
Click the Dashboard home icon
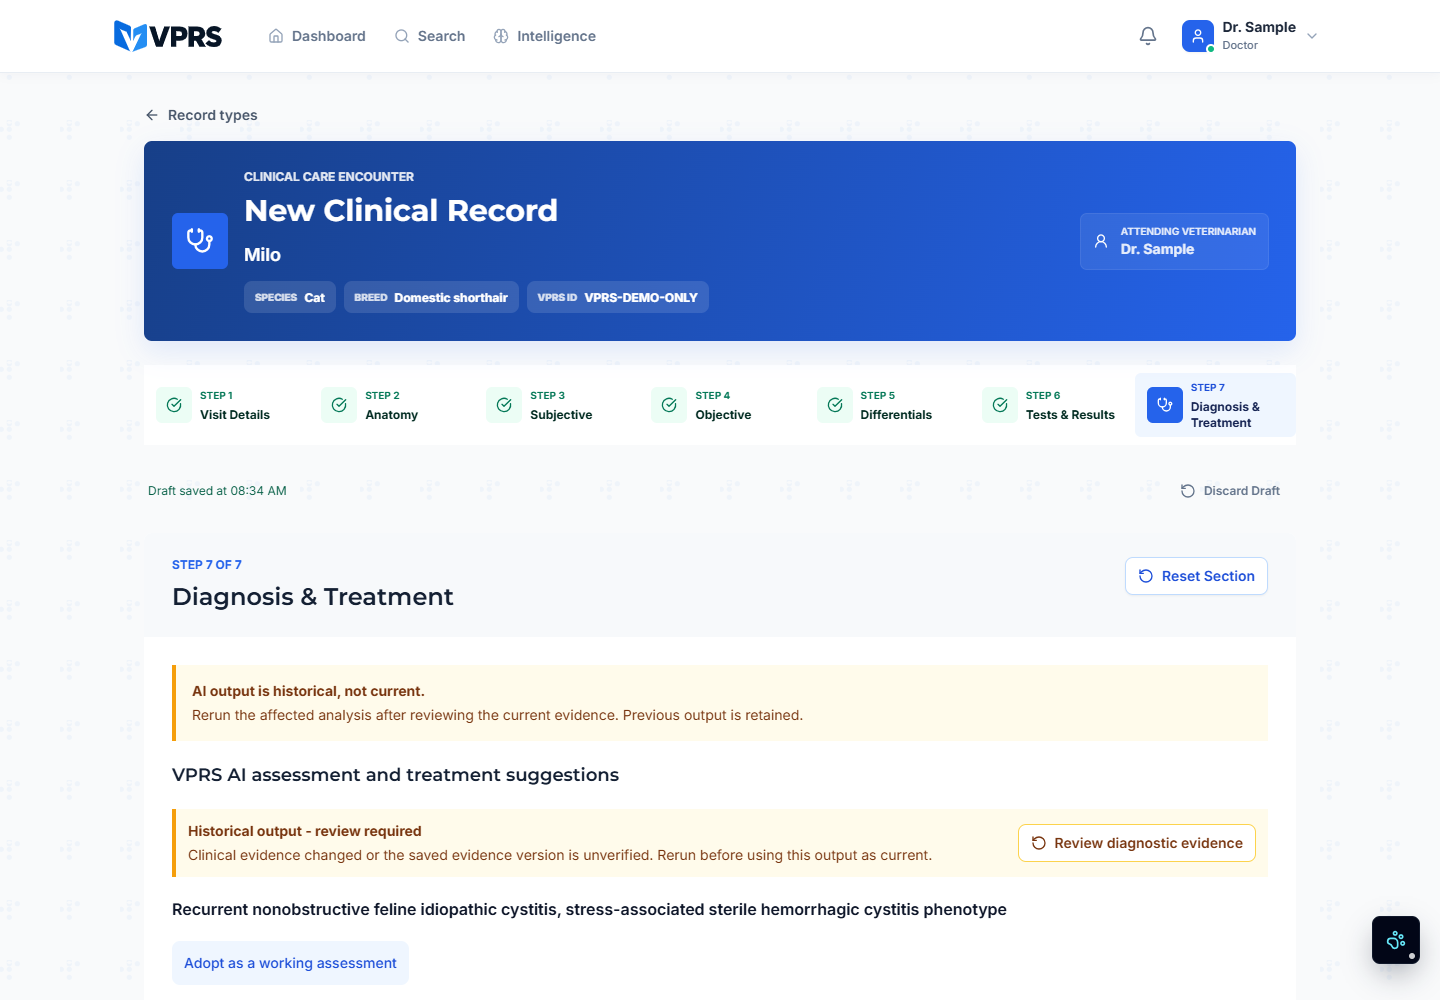(x=276, y=36)
